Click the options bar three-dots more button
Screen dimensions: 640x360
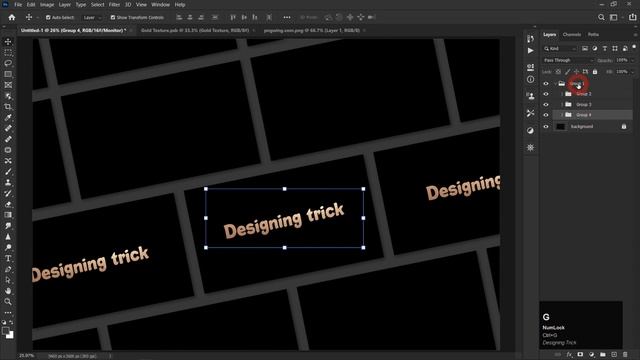(287, 18)
